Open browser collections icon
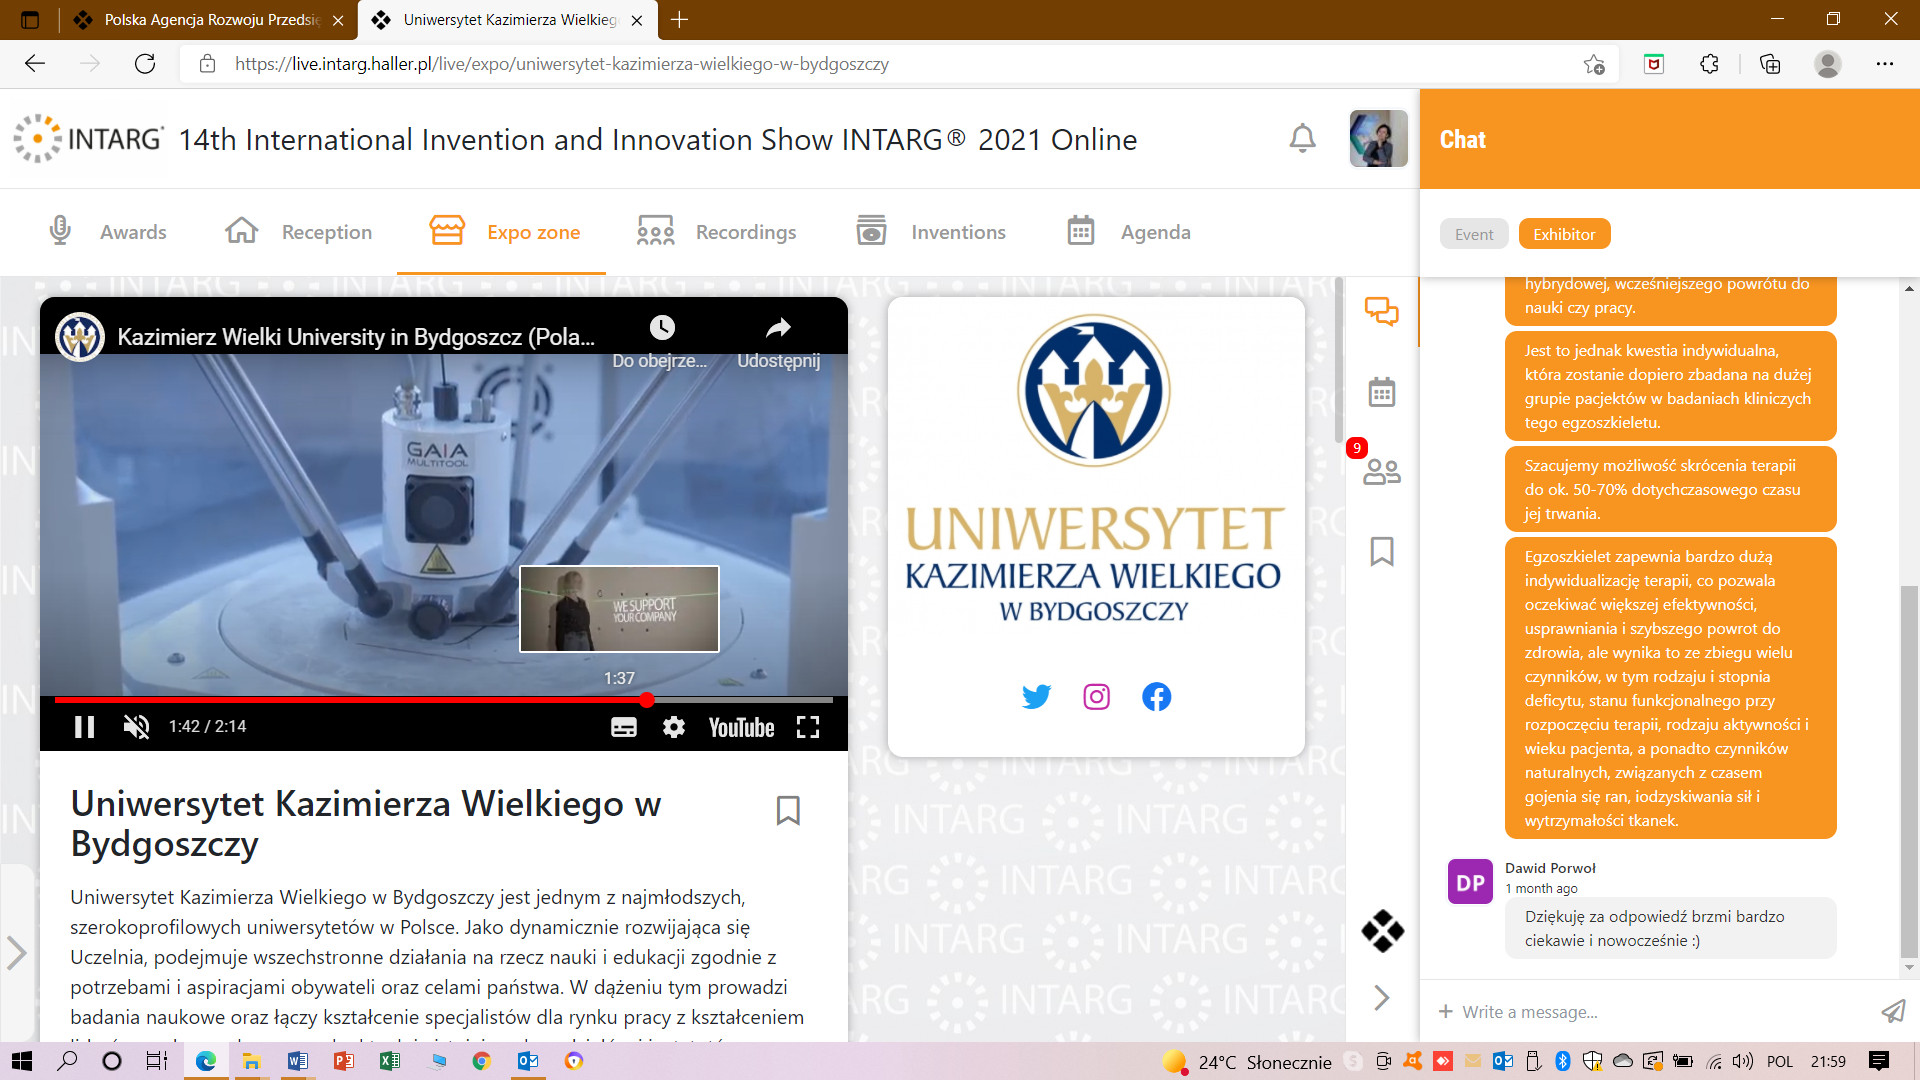 pos(1770,64)
